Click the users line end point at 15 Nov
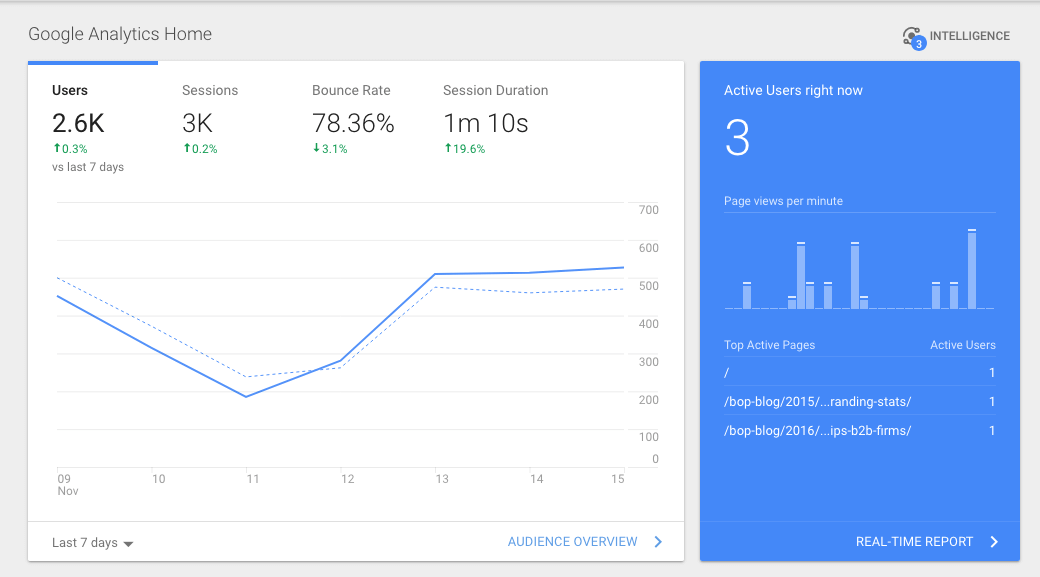 623,267
